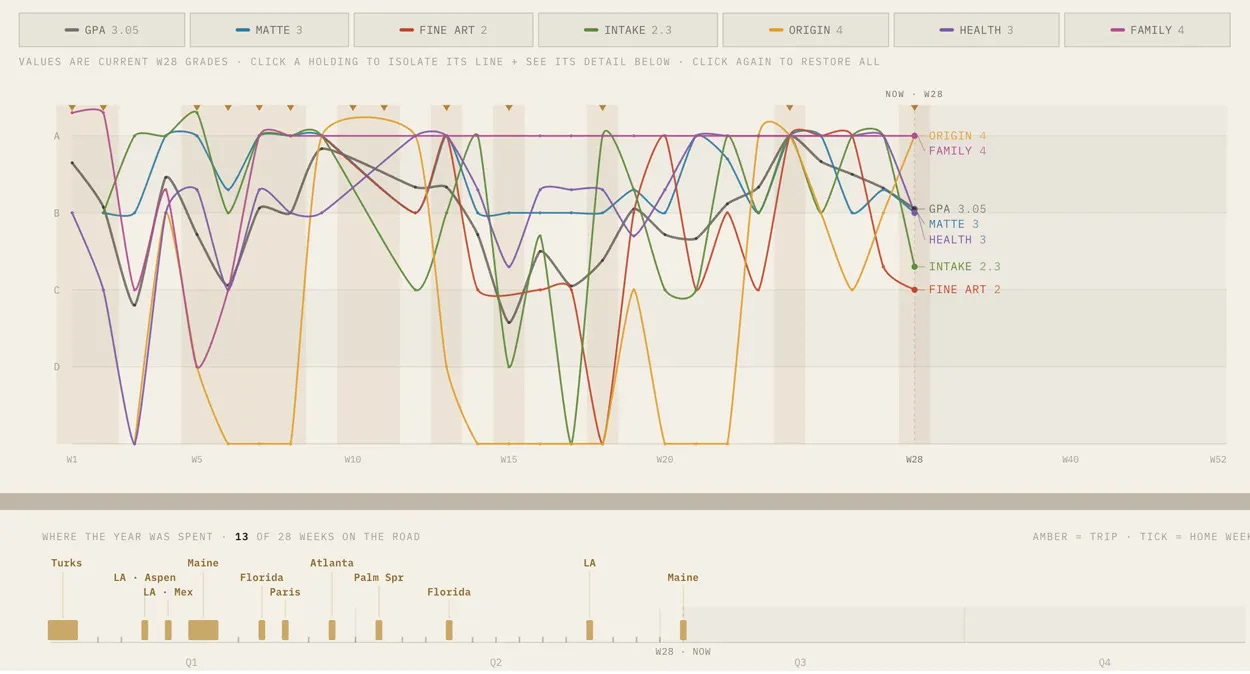This screenshot has height=674, width=1250.
Task: Click the 'A' grade axis label
Action: tap(57, 136)
